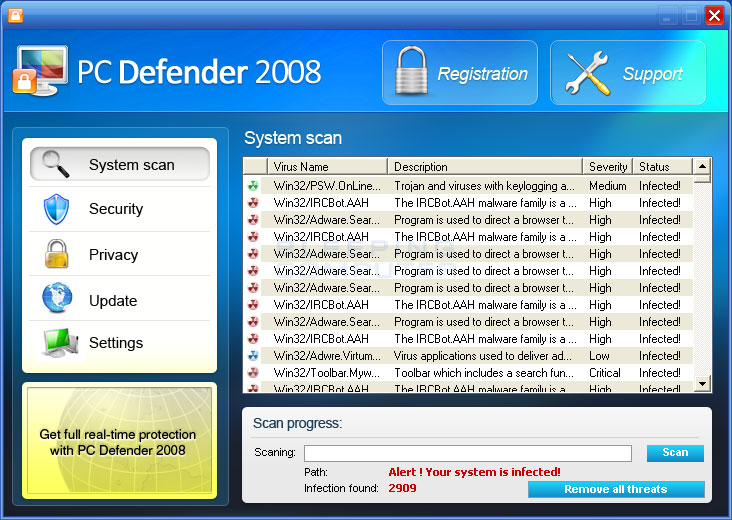This screenshot has width=732, height=520.
Task: Click the scan list scroll down arrow
Action: (x=702, y=384)
